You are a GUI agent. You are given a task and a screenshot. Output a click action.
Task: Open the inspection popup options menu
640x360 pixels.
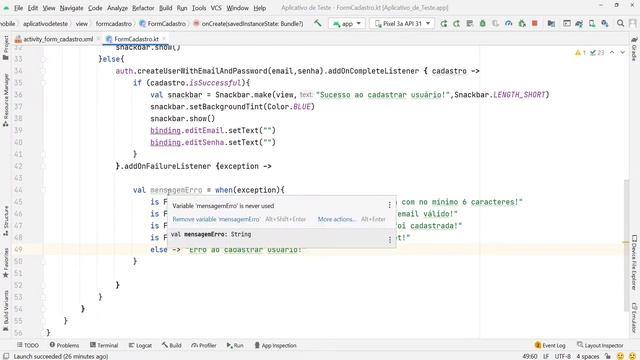pos(389,205)
